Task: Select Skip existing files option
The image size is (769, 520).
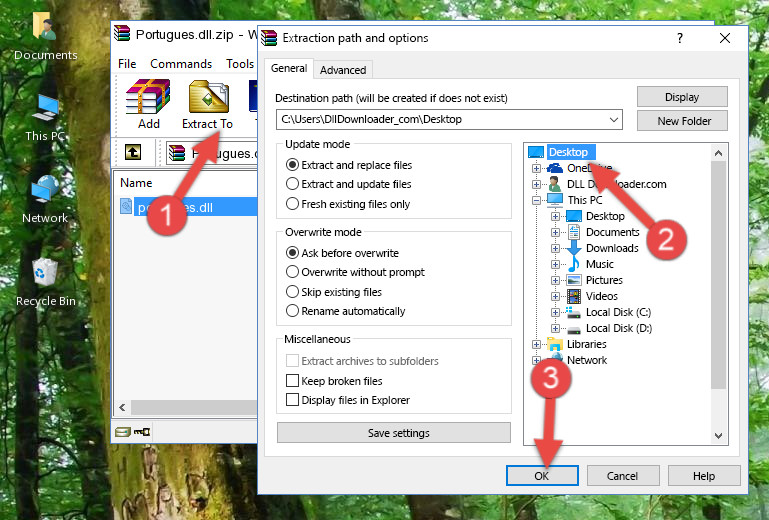Action: pyautogui.click(x=292, y=291)
